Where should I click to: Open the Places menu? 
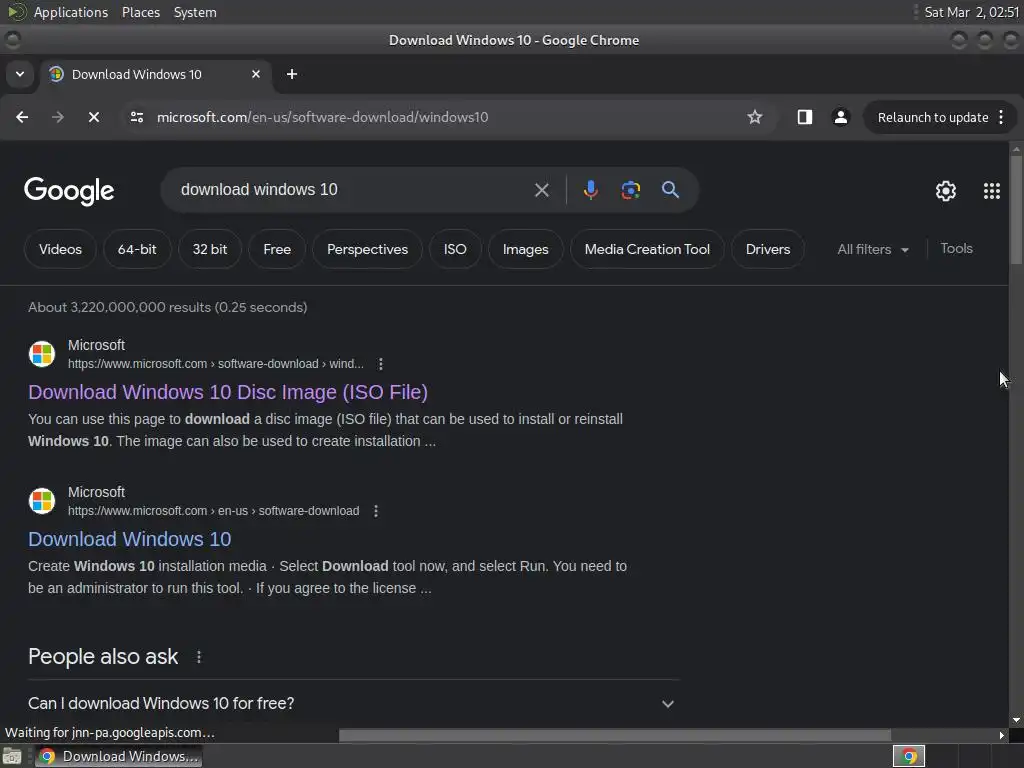141,12
